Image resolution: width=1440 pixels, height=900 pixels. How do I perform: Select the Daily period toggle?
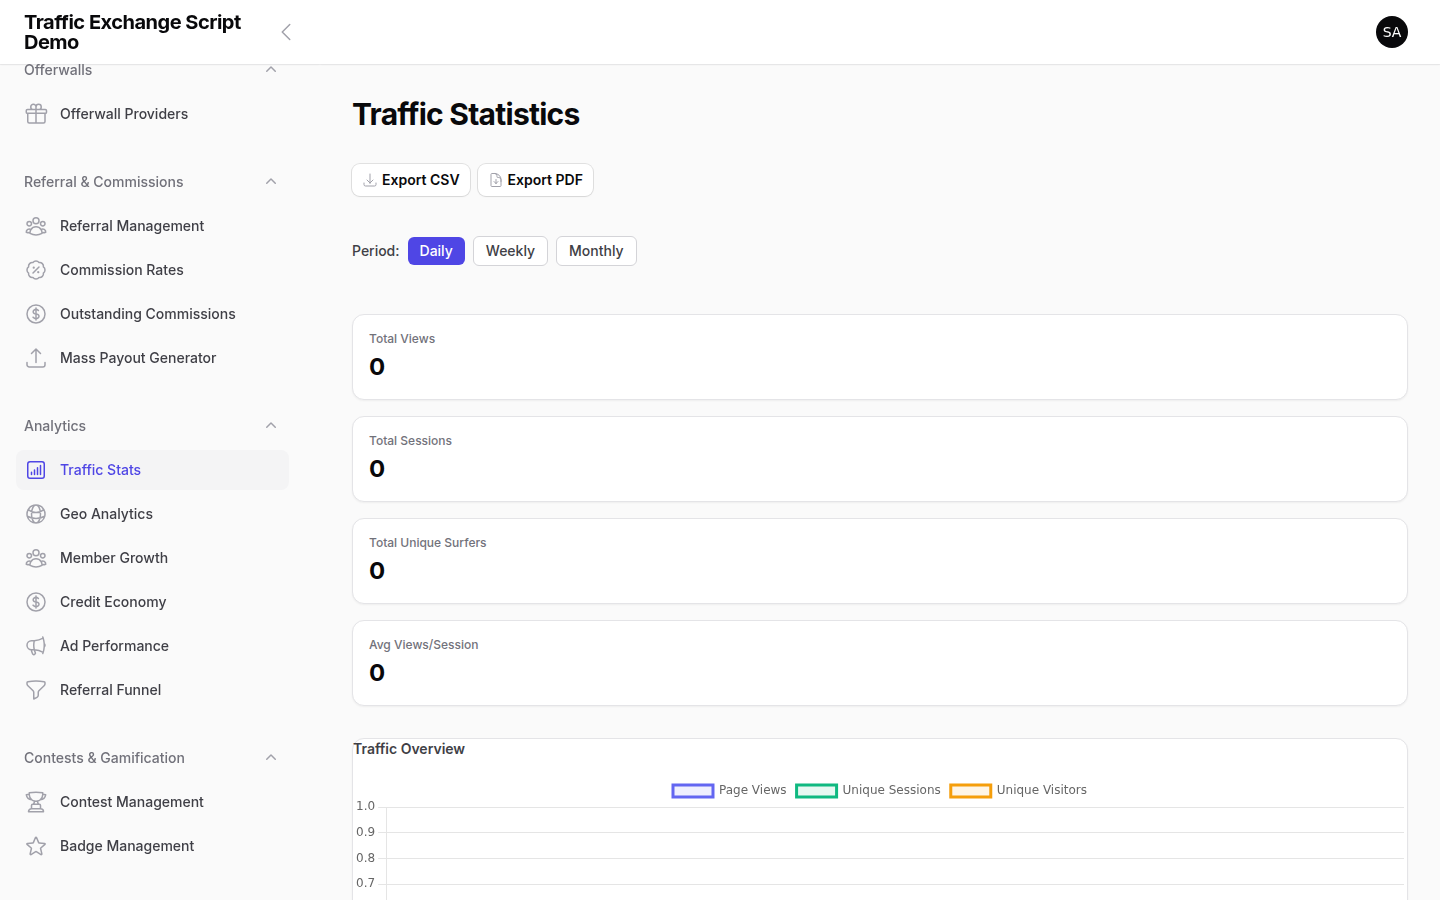pyautogui.click(x=436, y=250)
